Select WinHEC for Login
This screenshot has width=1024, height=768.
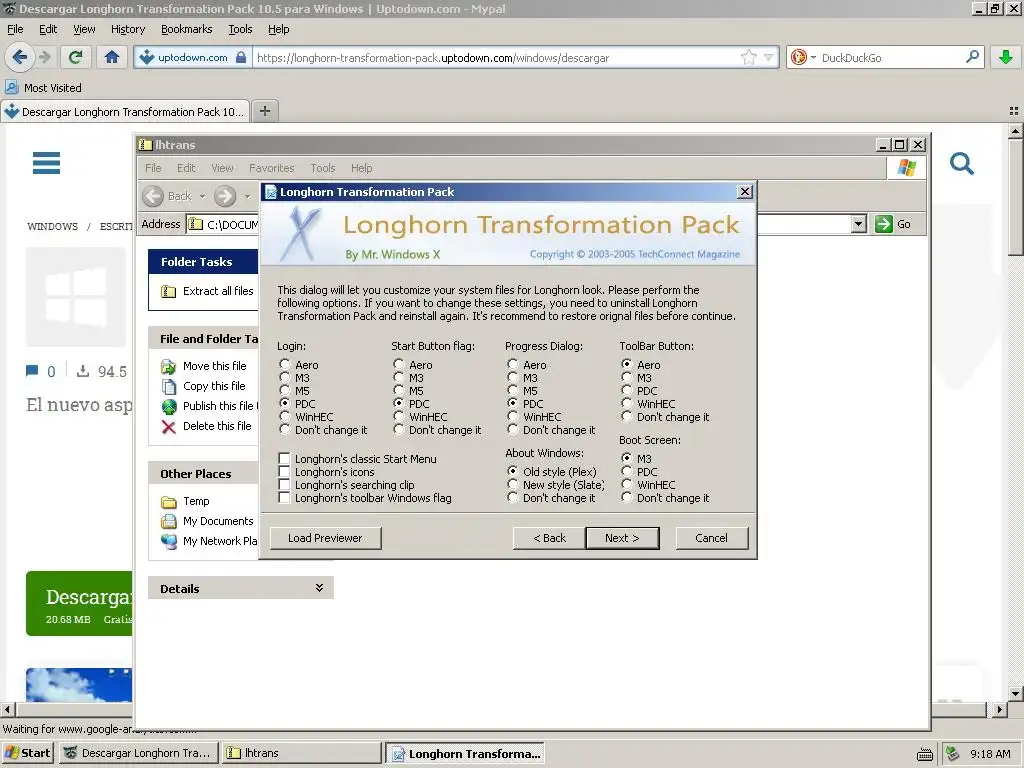point(285,416)
